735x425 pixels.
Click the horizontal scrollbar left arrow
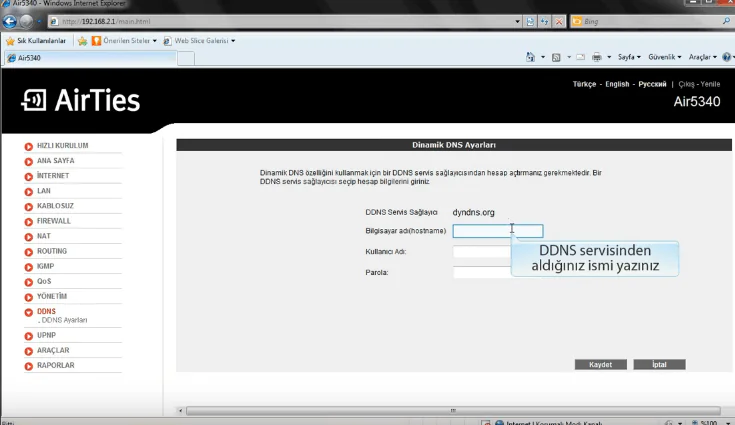180,411
